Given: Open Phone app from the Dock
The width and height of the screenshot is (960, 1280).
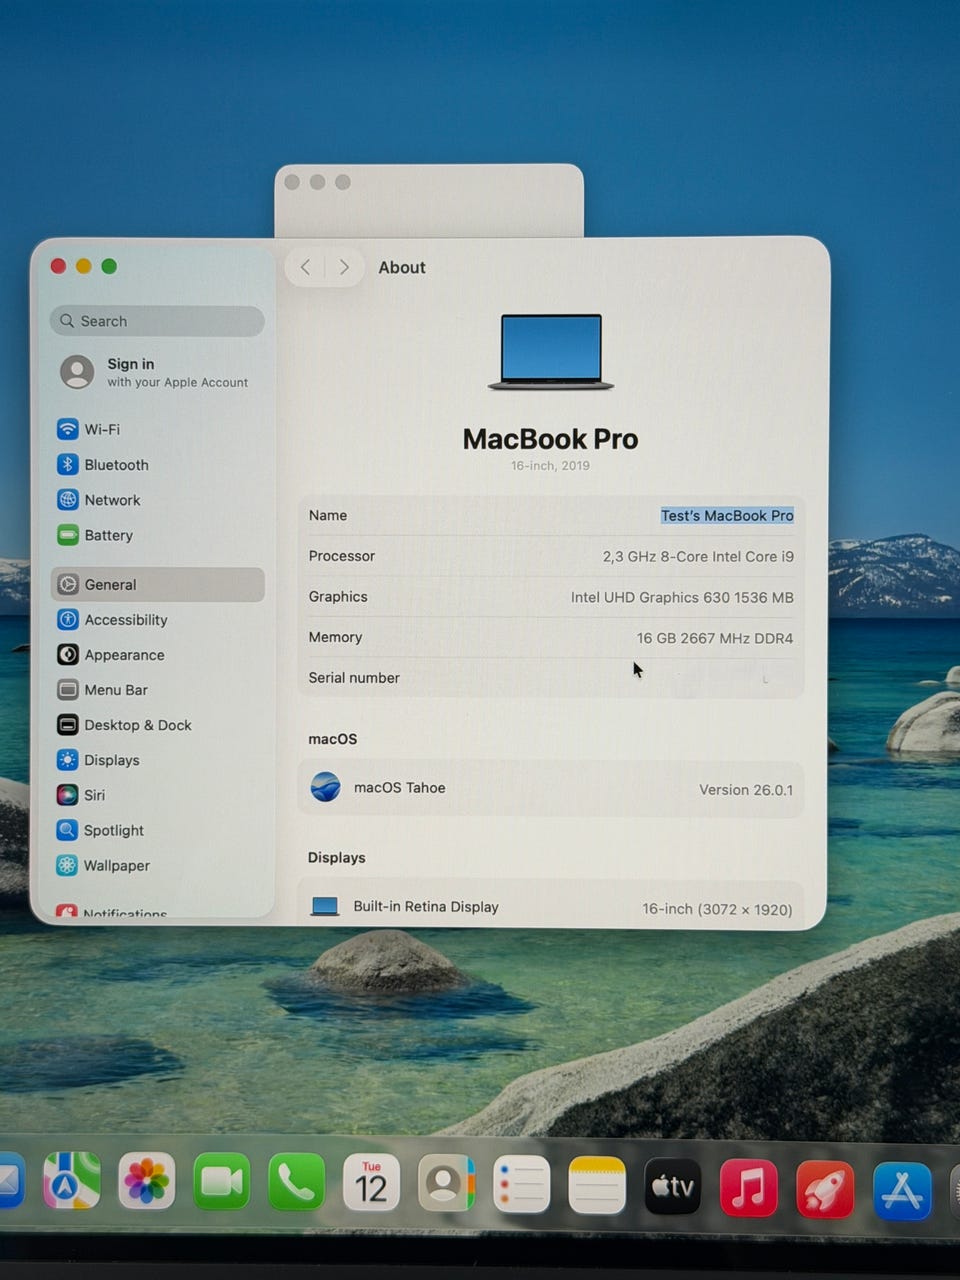Looking at the screenshot, I should [x=297, y=1182].
